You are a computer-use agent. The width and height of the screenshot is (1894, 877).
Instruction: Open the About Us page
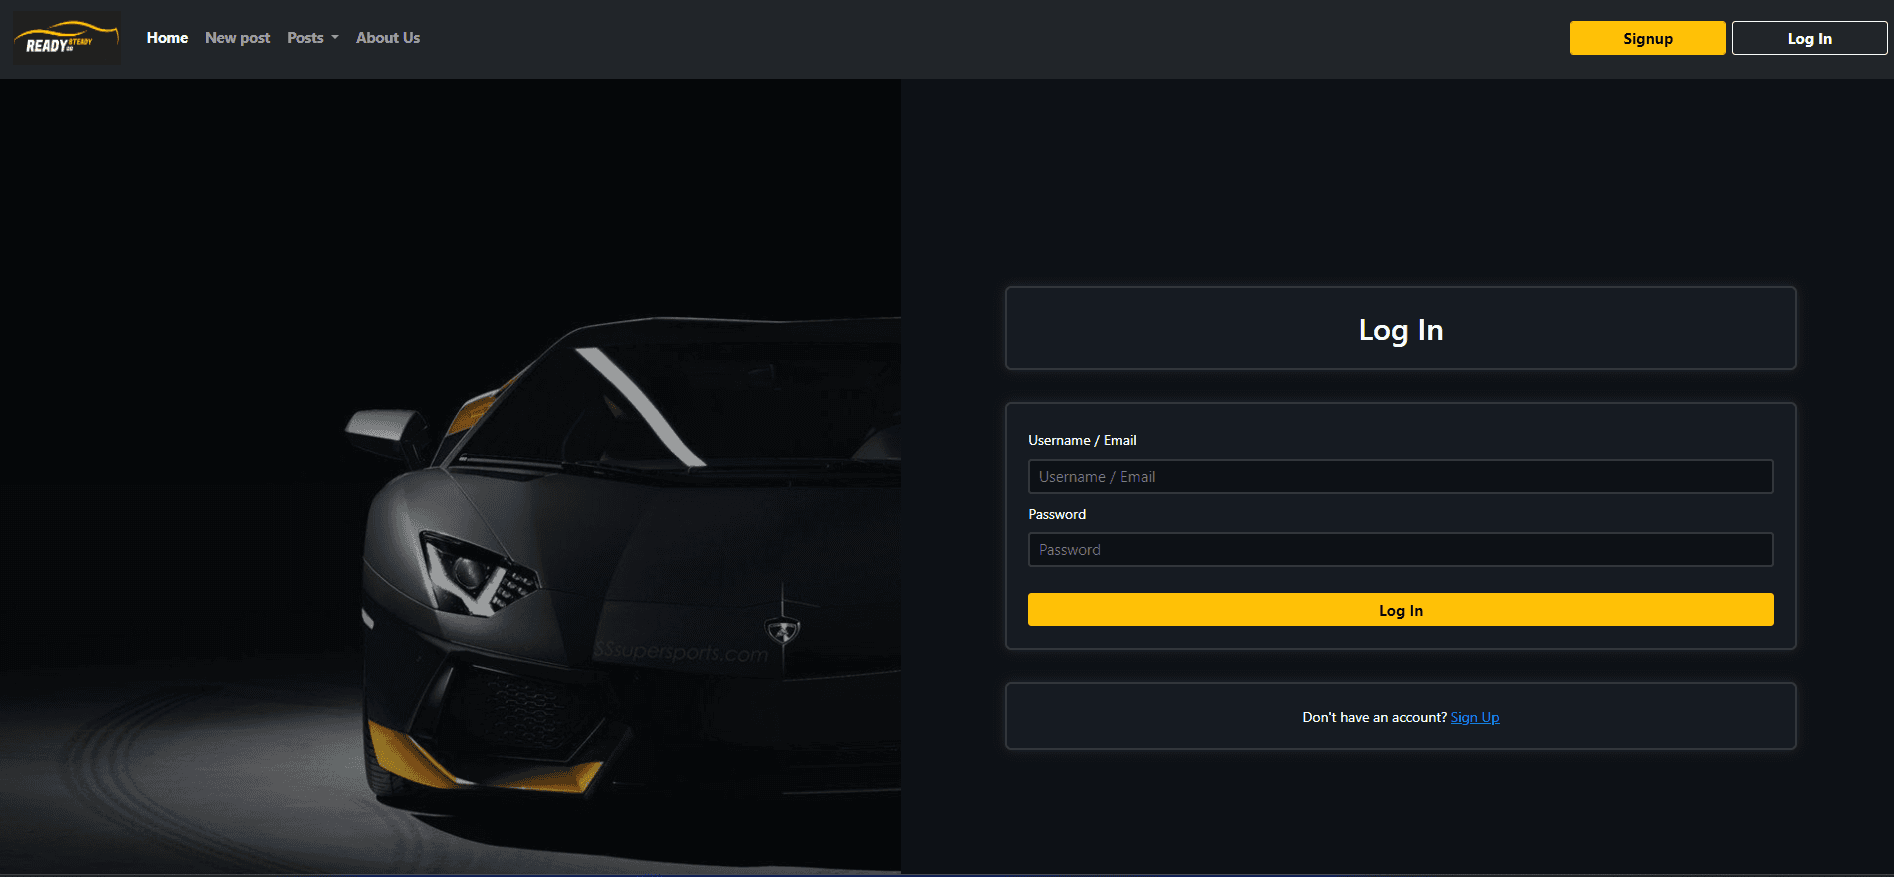pos(388,38)
